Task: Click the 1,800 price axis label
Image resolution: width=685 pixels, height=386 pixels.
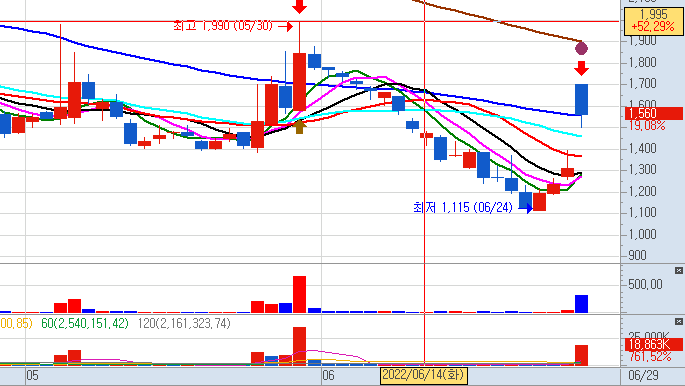Action: pos(642,62)
